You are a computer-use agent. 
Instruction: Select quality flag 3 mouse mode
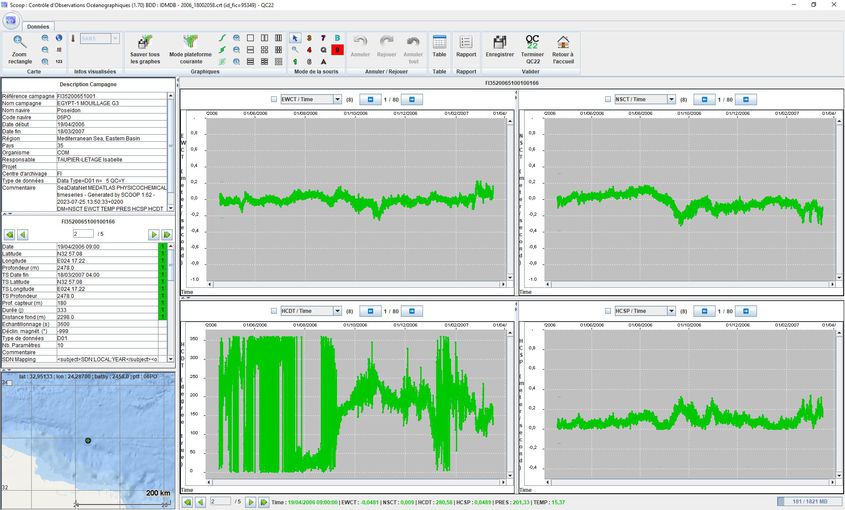[x=309, y=38]
